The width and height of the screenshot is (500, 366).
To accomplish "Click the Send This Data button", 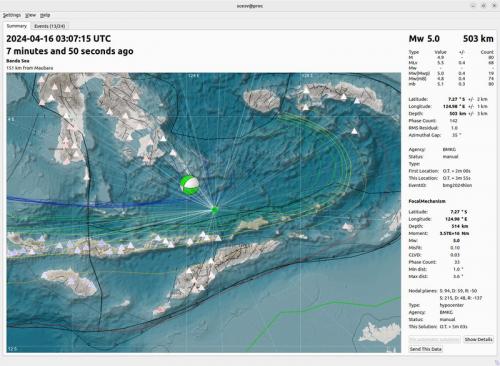I will [426, 349].
